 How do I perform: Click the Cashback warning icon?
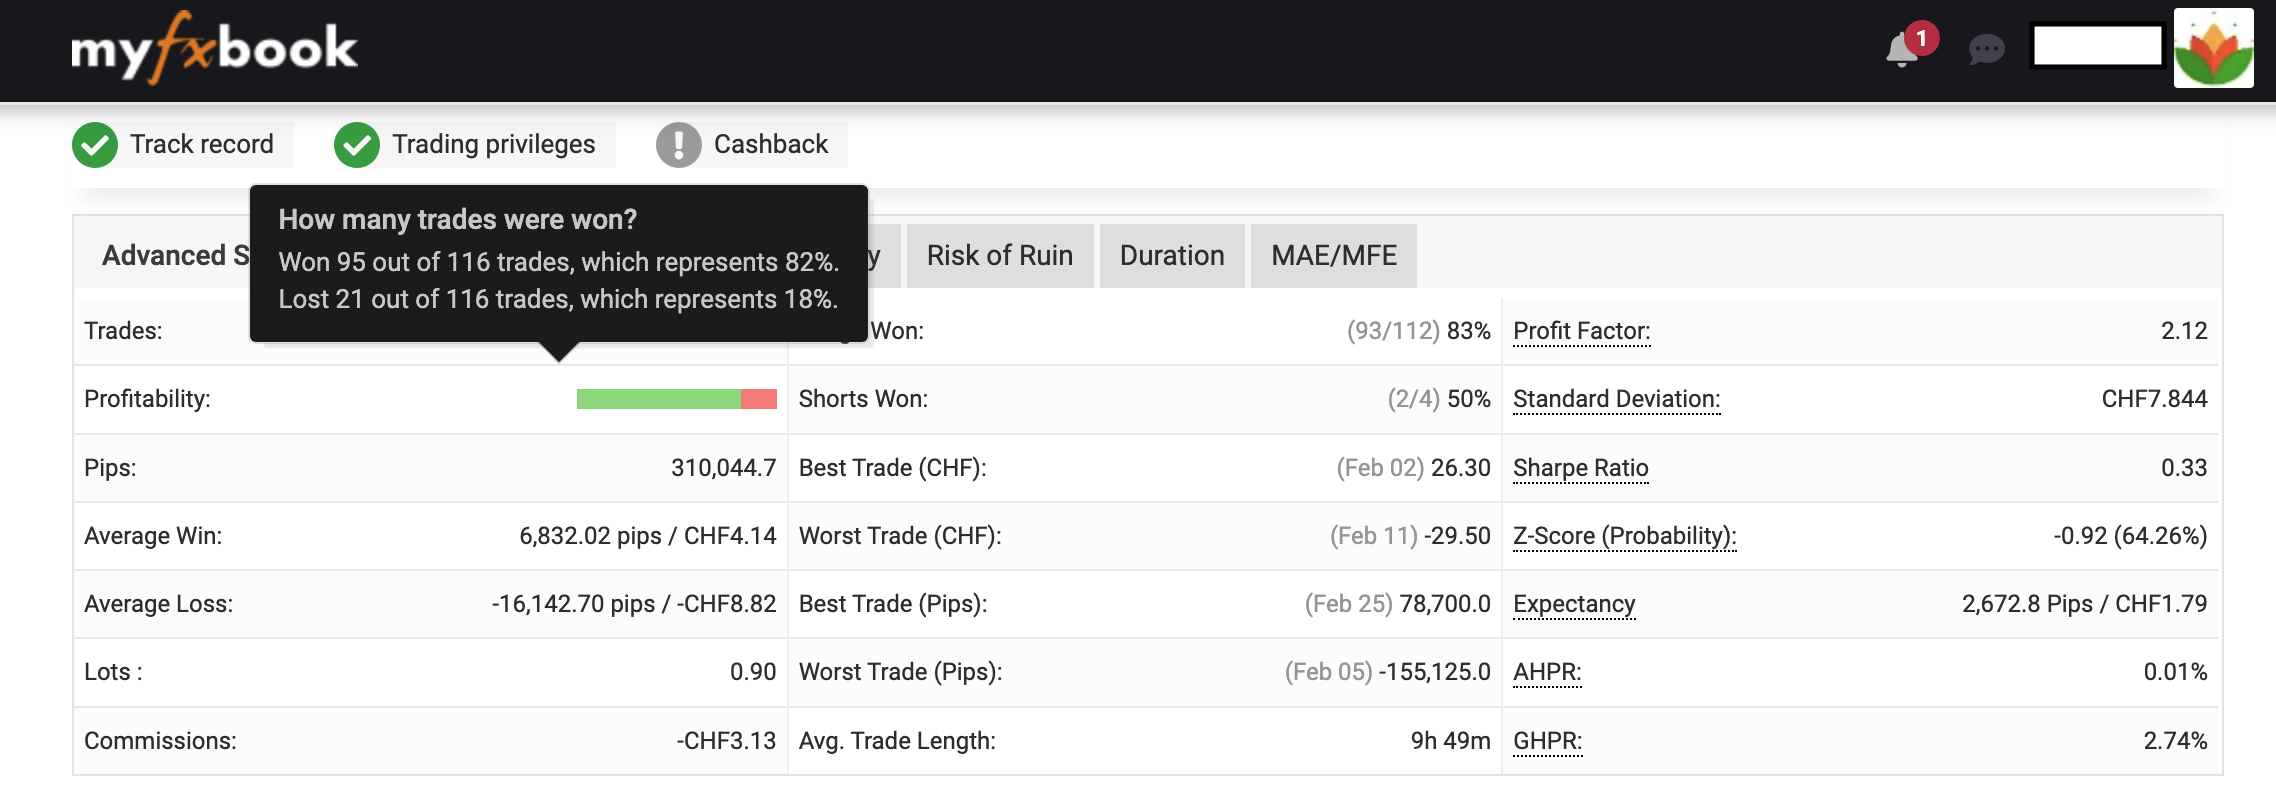[679, 145]
